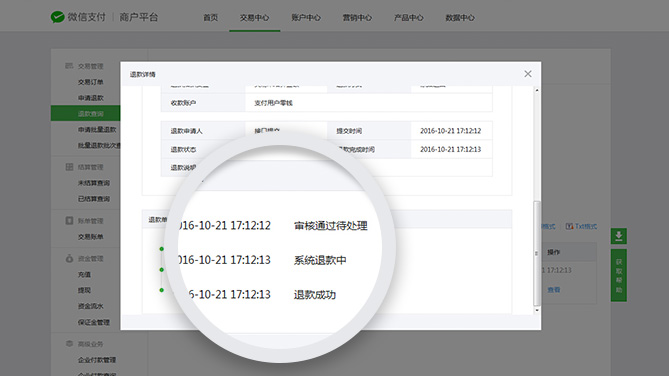This screenshot has height=376, width=669.
Task: Click the dialog scrollbar up arrow
Action: tap(537, 90)
